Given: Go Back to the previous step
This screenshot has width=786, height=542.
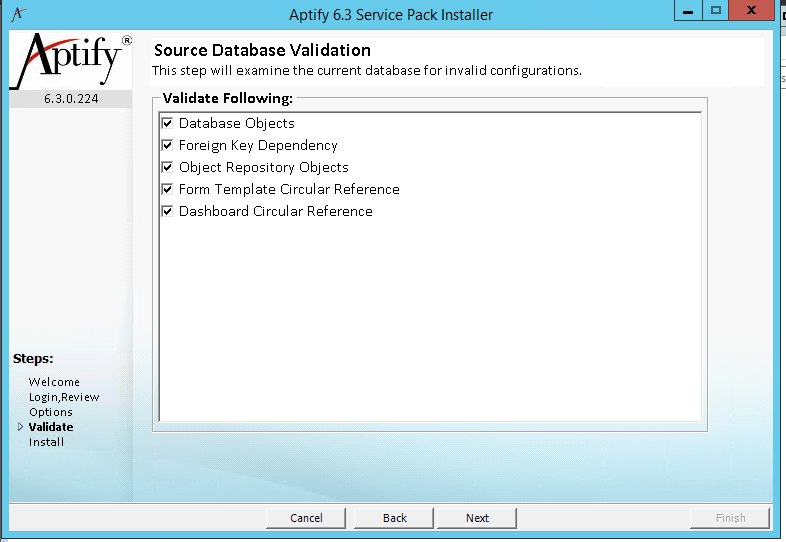Looking at the screenshot, I should point(394,518).
